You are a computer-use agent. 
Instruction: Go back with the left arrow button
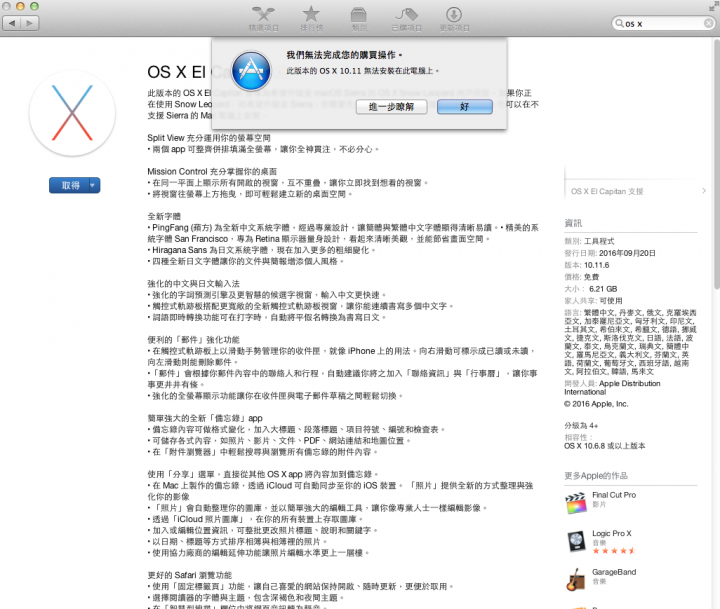click(12, 23)
